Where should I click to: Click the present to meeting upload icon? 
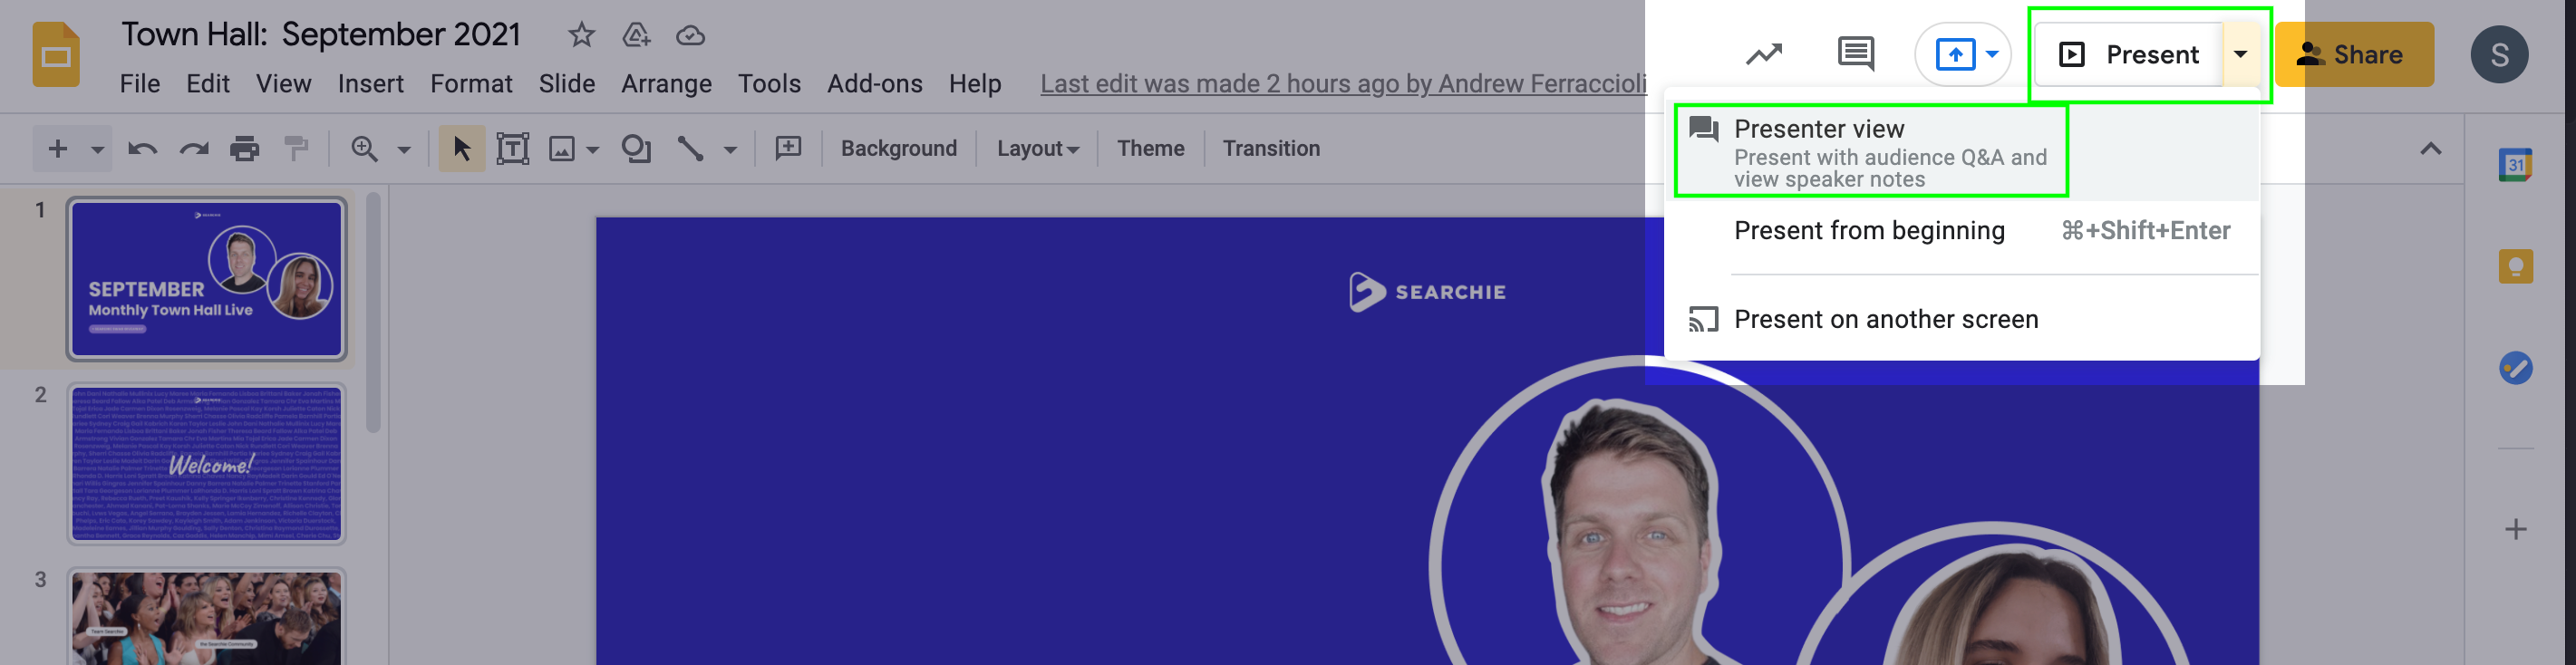(x=1955, y=54)
